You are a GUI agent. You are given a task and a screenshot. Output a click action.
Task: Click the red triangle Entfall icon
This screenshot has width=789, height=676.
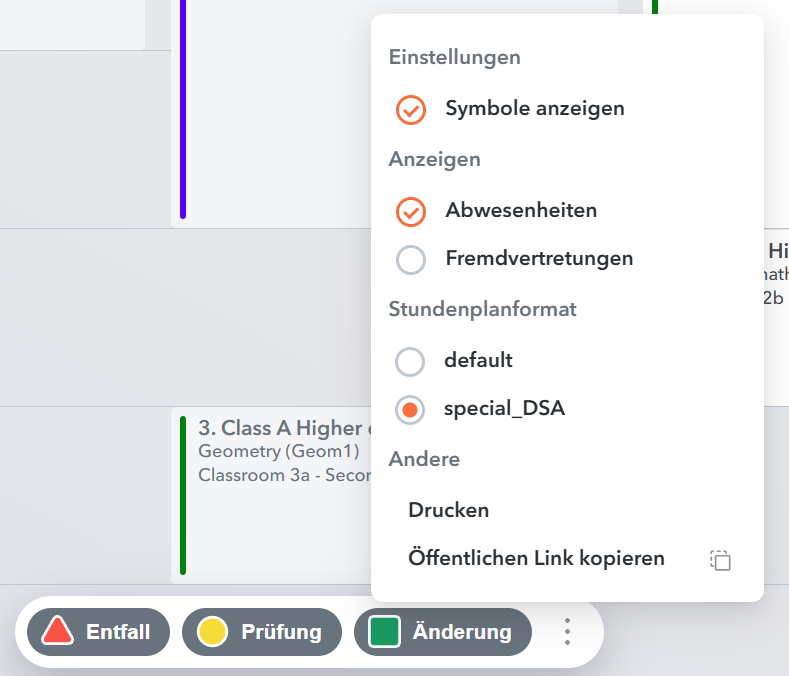point(58,632)
